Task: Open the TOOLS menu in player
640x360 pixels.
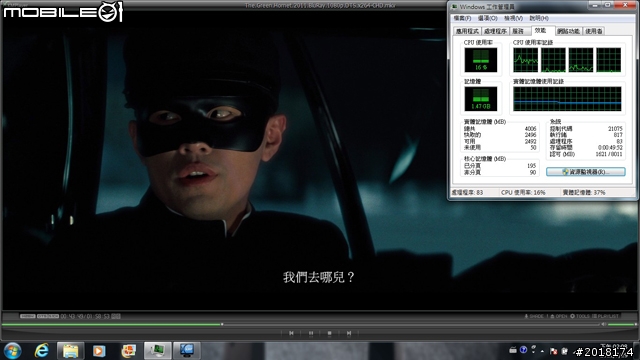Action: [x=580, y=316]
